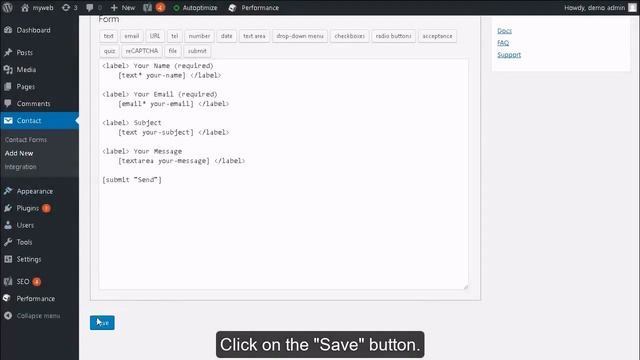Insert a date field tag
Screen dimensions: 640x360
click(x=227, y=36)
